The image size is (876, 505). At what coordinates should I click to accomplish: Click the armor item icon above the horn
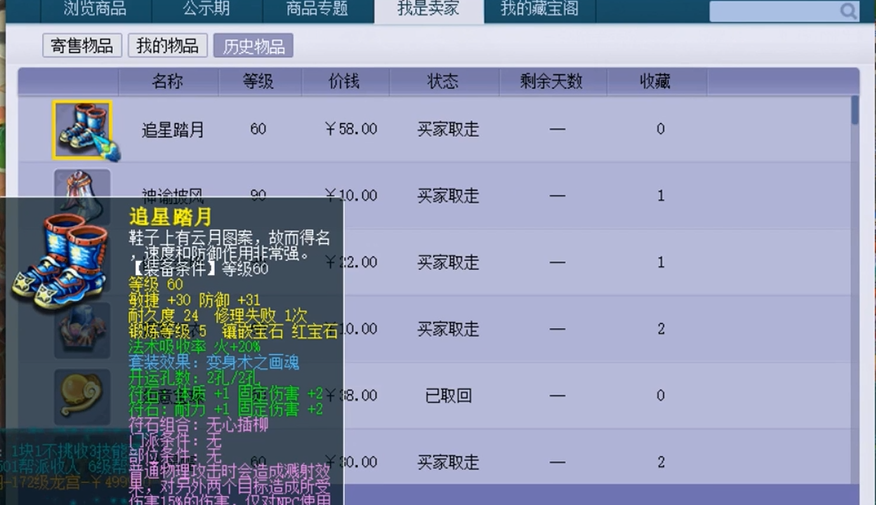tap(82, 330)
